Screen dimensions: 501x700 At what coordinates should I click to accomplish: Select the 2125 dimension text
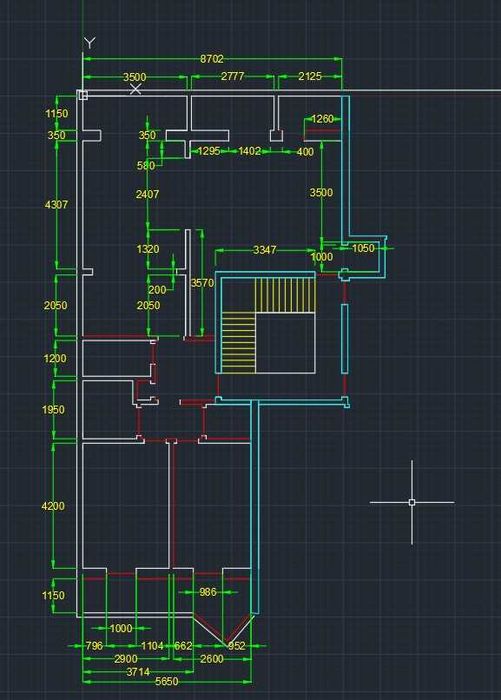coord(310,76)
